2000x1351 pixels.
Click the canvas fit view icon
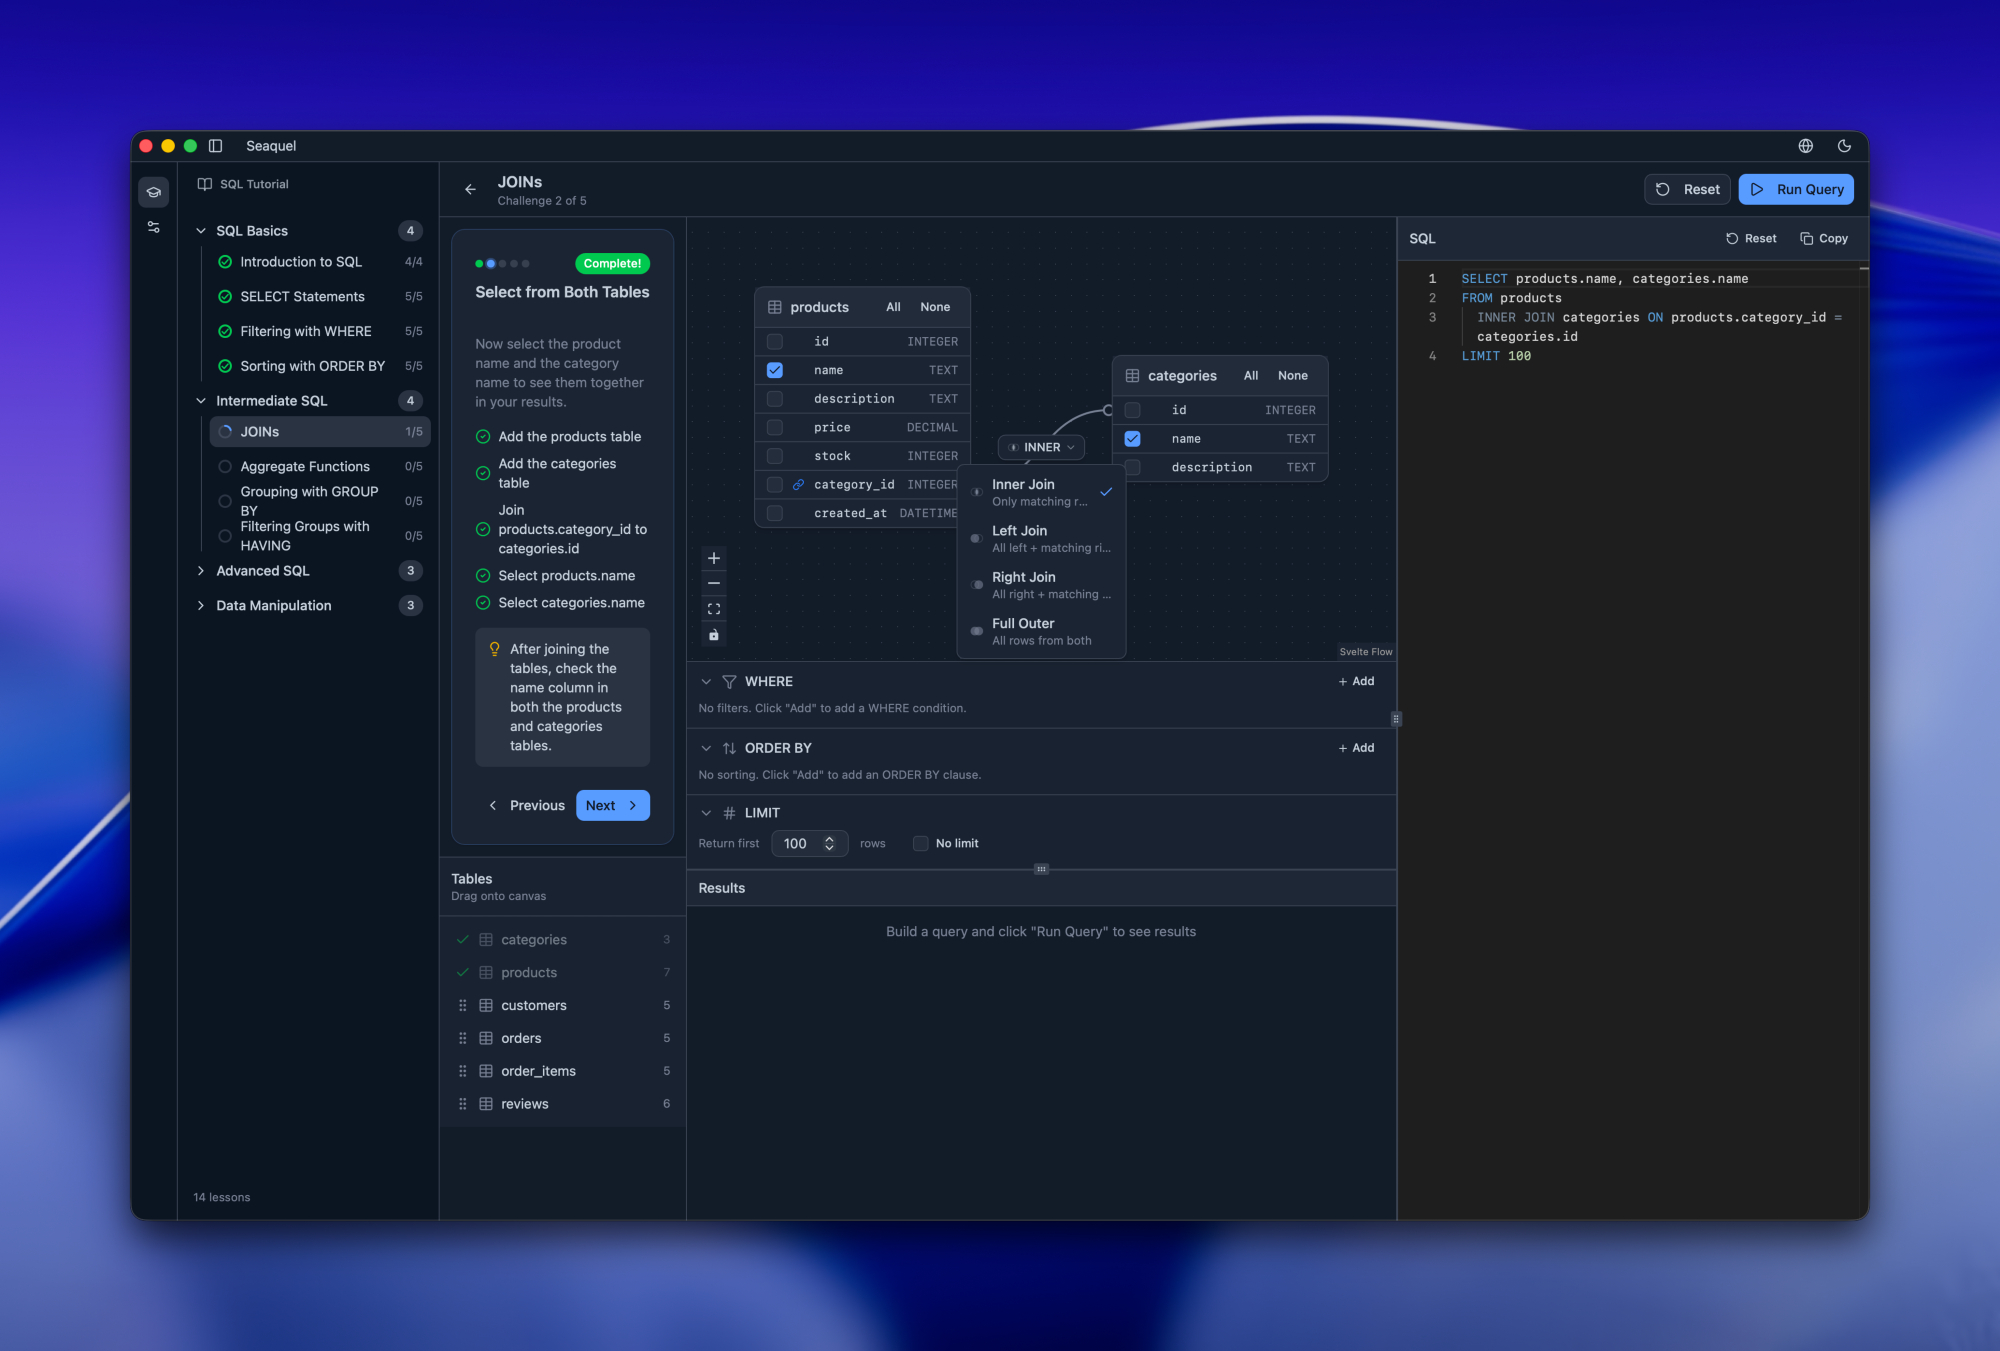tap(714, 609)
